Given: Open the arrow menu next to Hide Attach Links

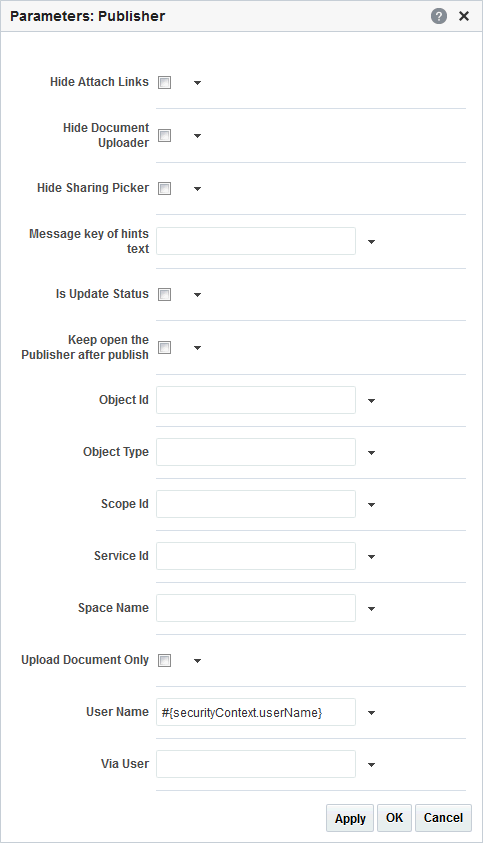Looking at the screenshot, I should [x=198, y=83].
